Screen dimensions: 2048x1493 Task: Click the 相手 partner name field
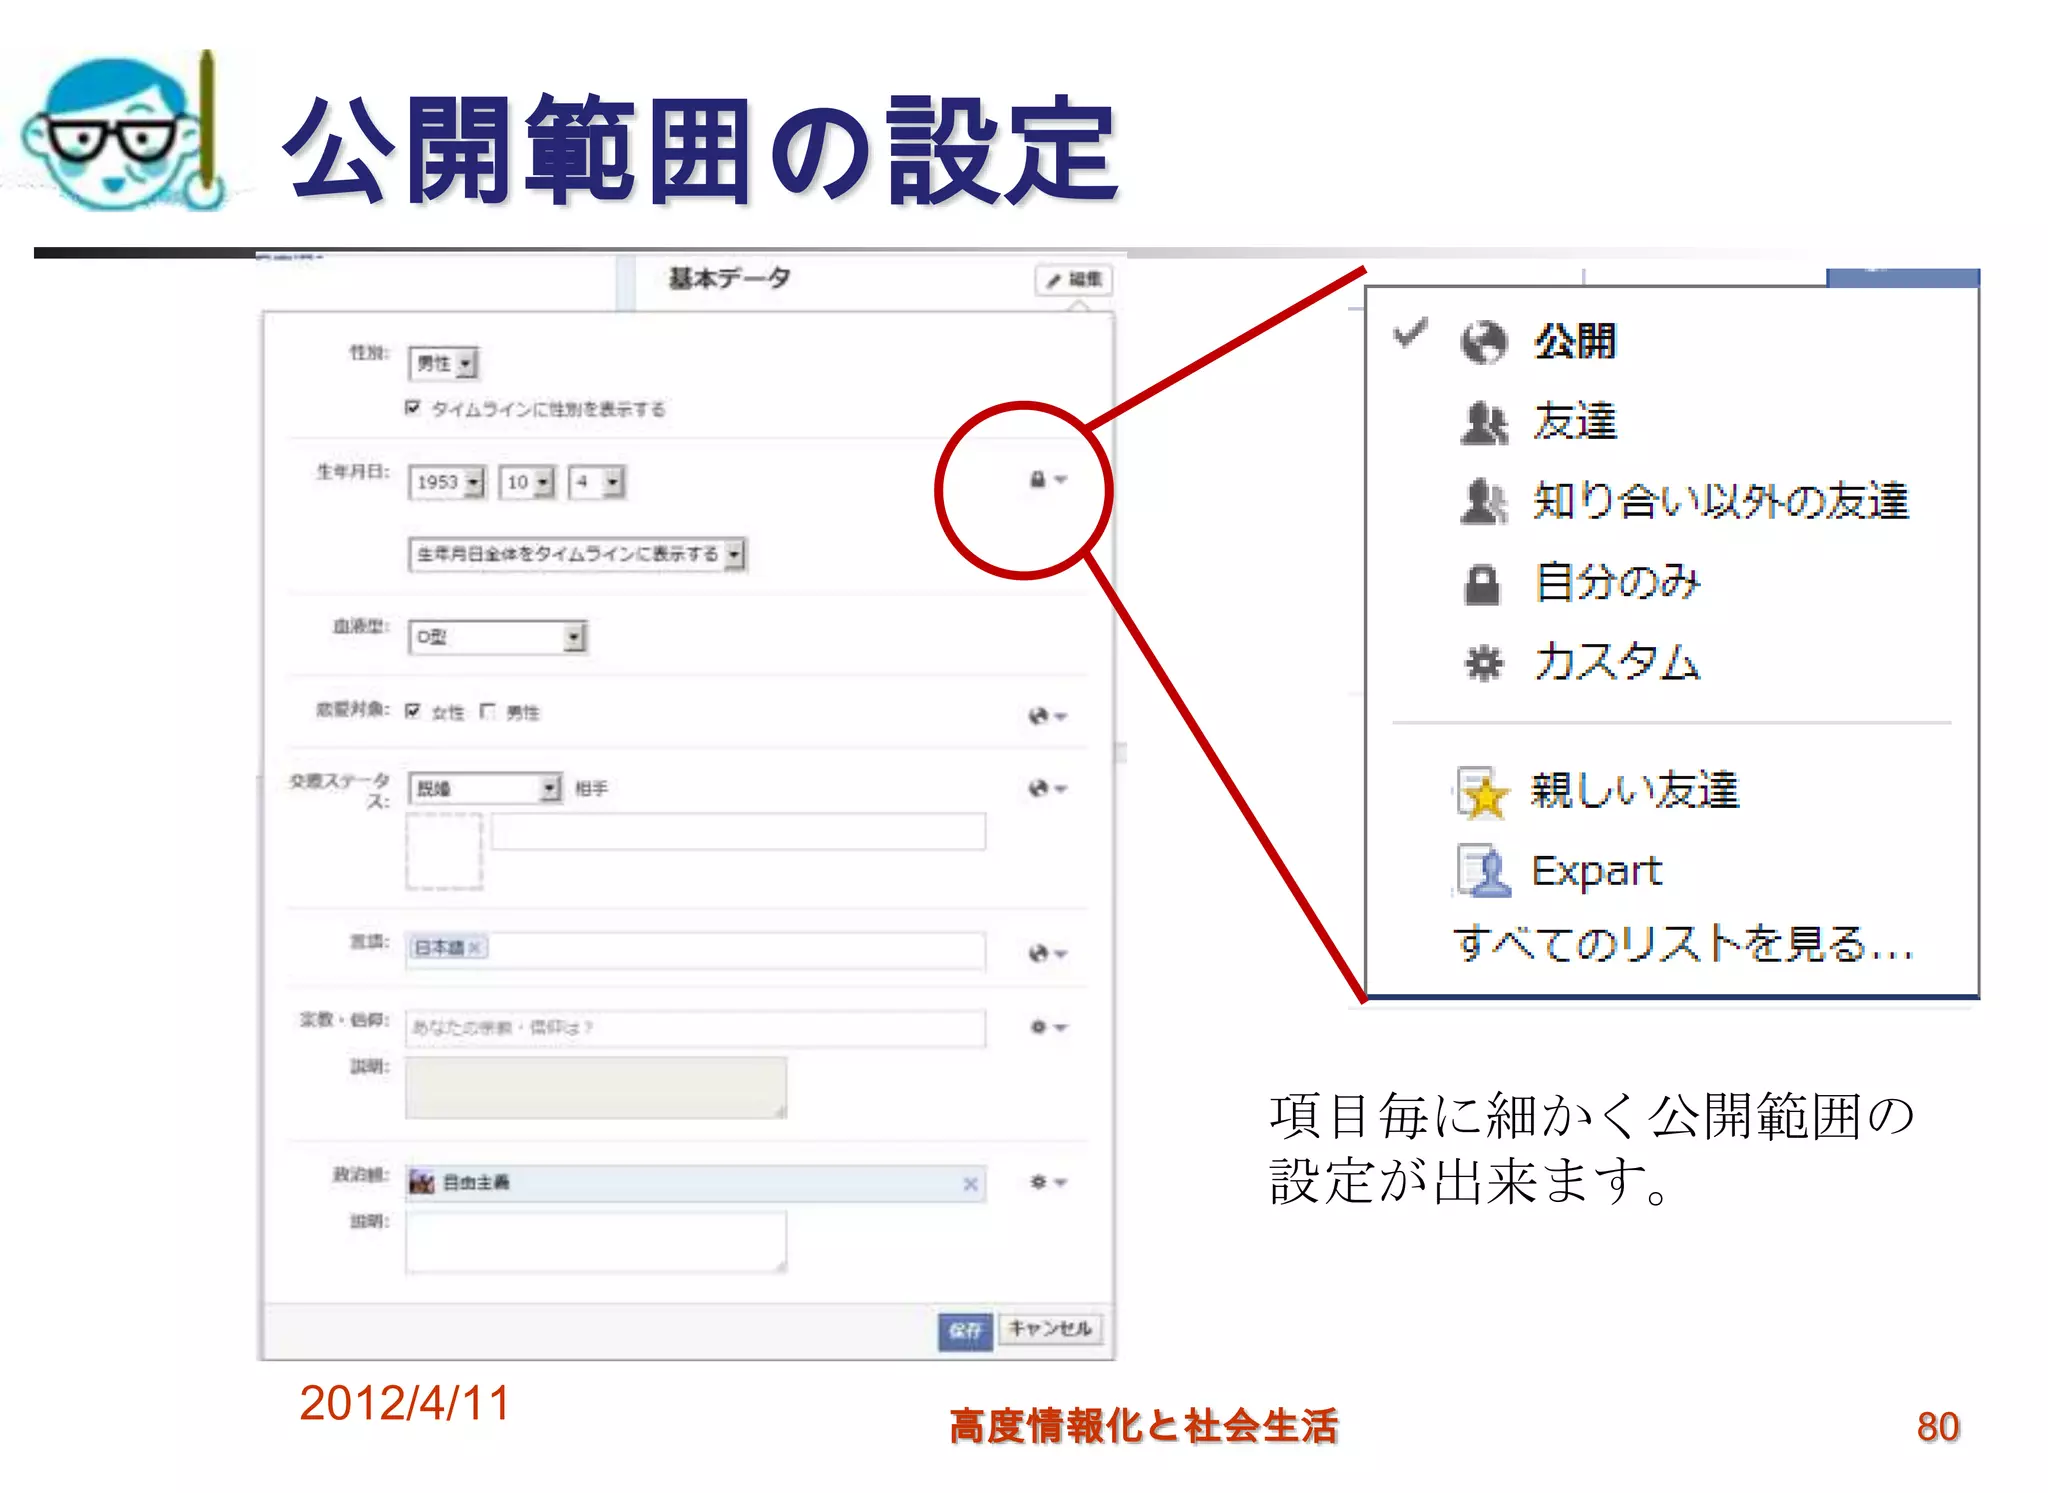[x=738, y=831]
